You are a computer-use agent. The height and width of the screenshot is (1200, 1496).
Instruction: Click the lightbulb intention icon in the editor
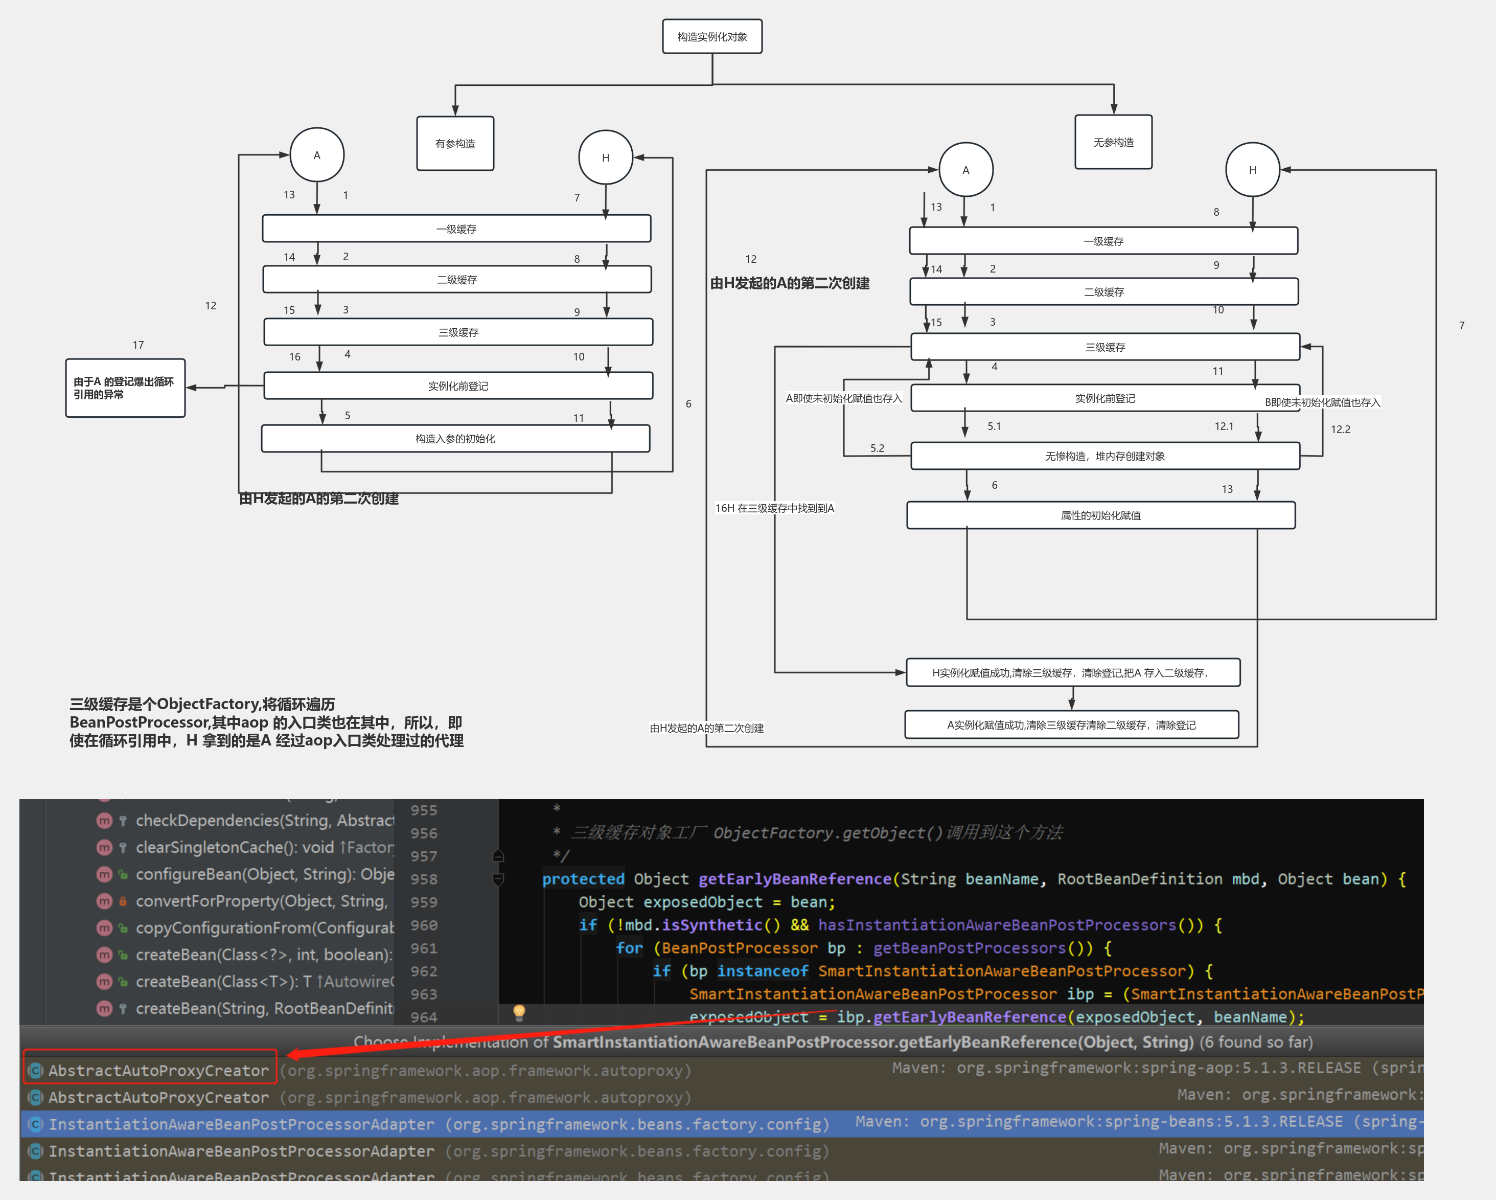click(519, 1012)
